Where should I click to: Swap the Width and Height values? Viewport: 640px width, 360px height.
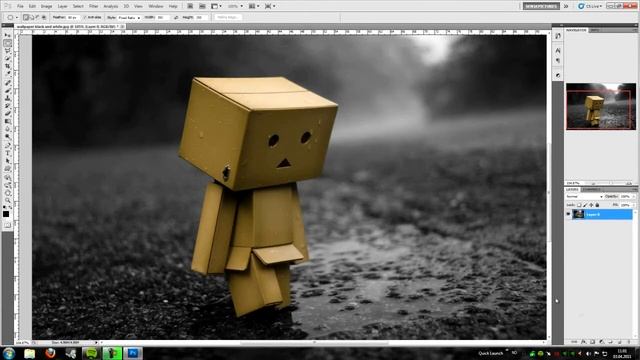point(176,18)
